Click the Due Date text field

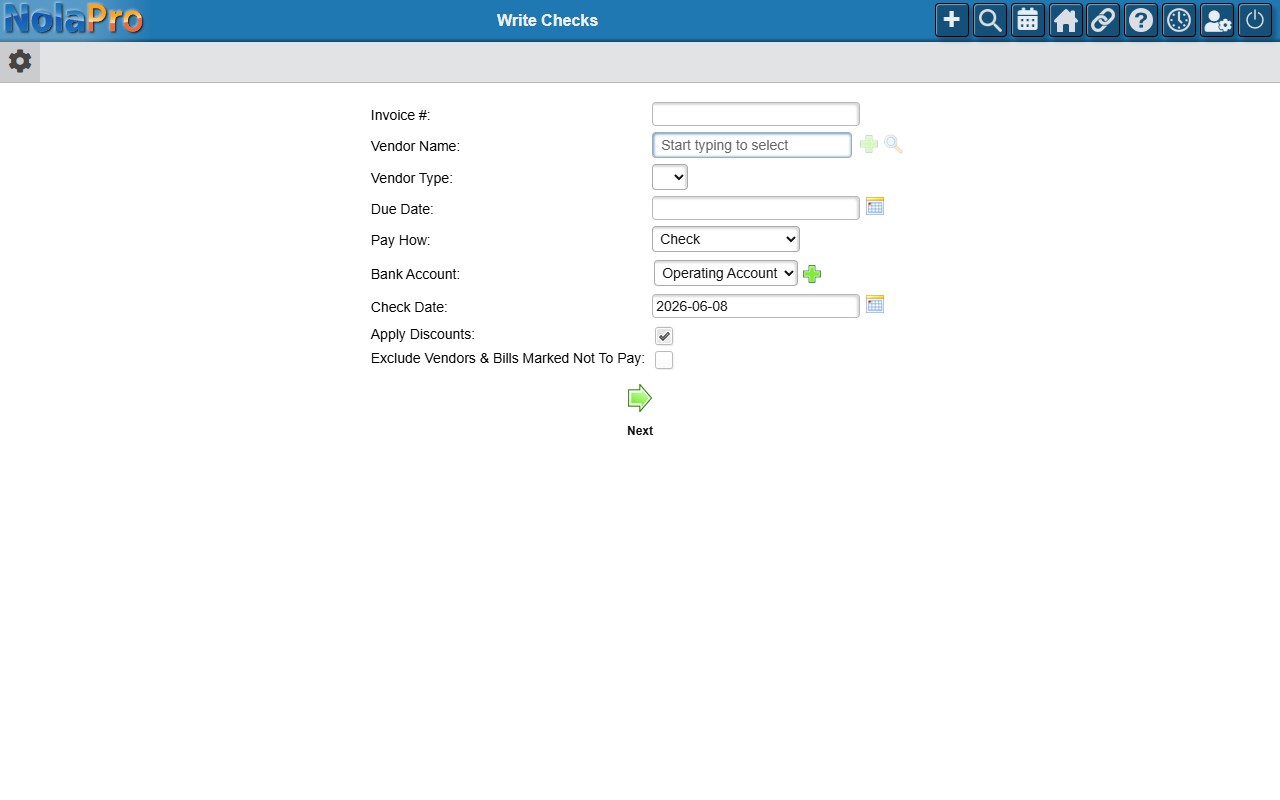point(756,208)
